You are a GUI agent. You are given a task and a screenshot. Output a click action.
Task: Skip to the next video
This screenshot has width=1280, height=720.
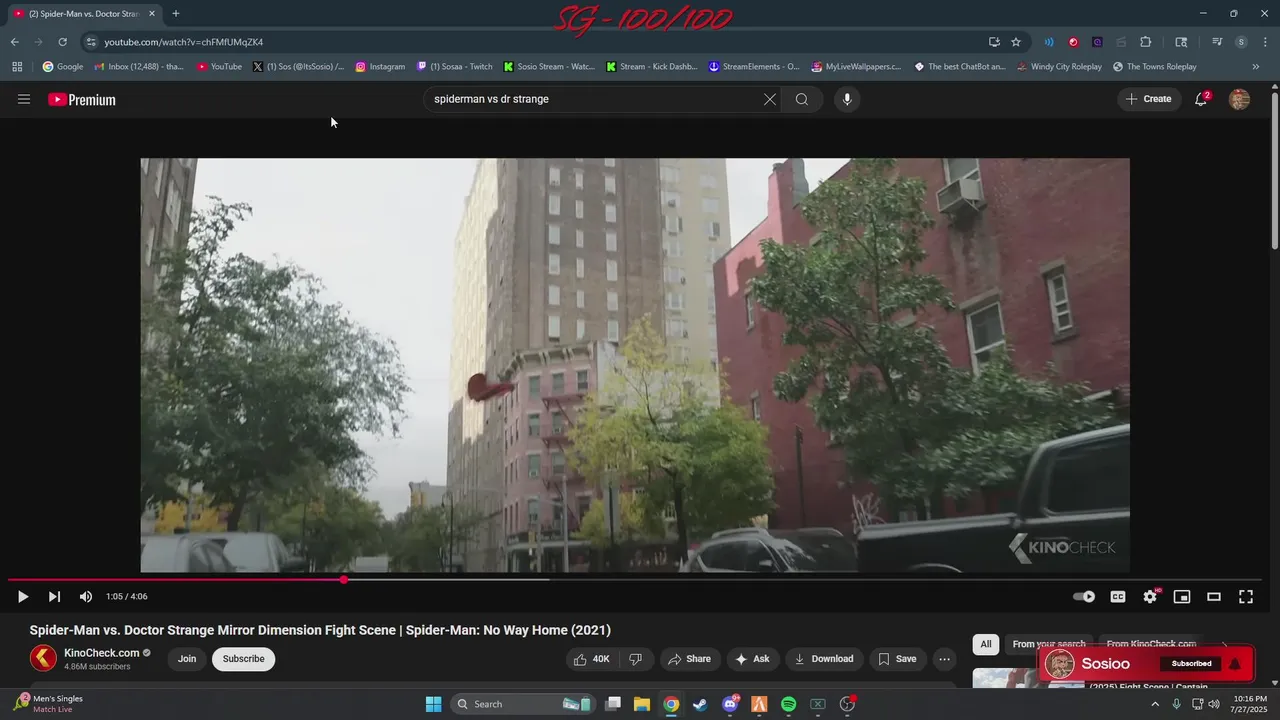(x=54, y=597)
